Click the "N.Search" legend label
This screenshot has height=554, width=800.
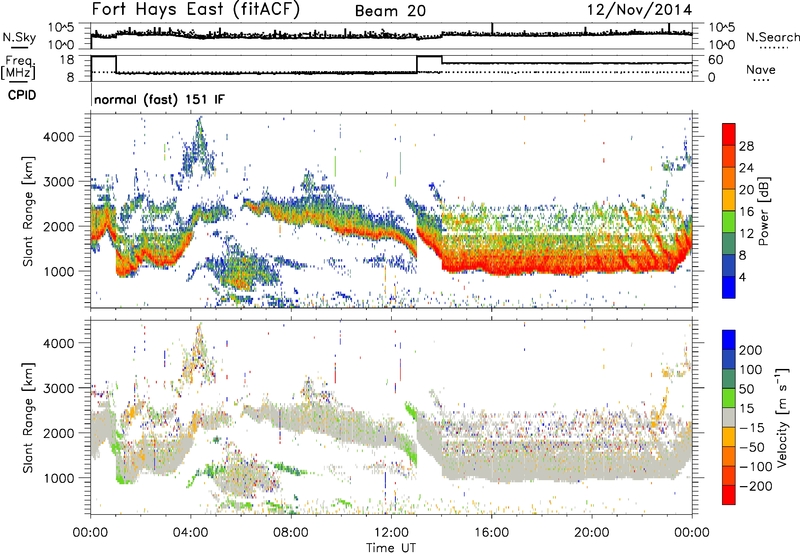772,37
